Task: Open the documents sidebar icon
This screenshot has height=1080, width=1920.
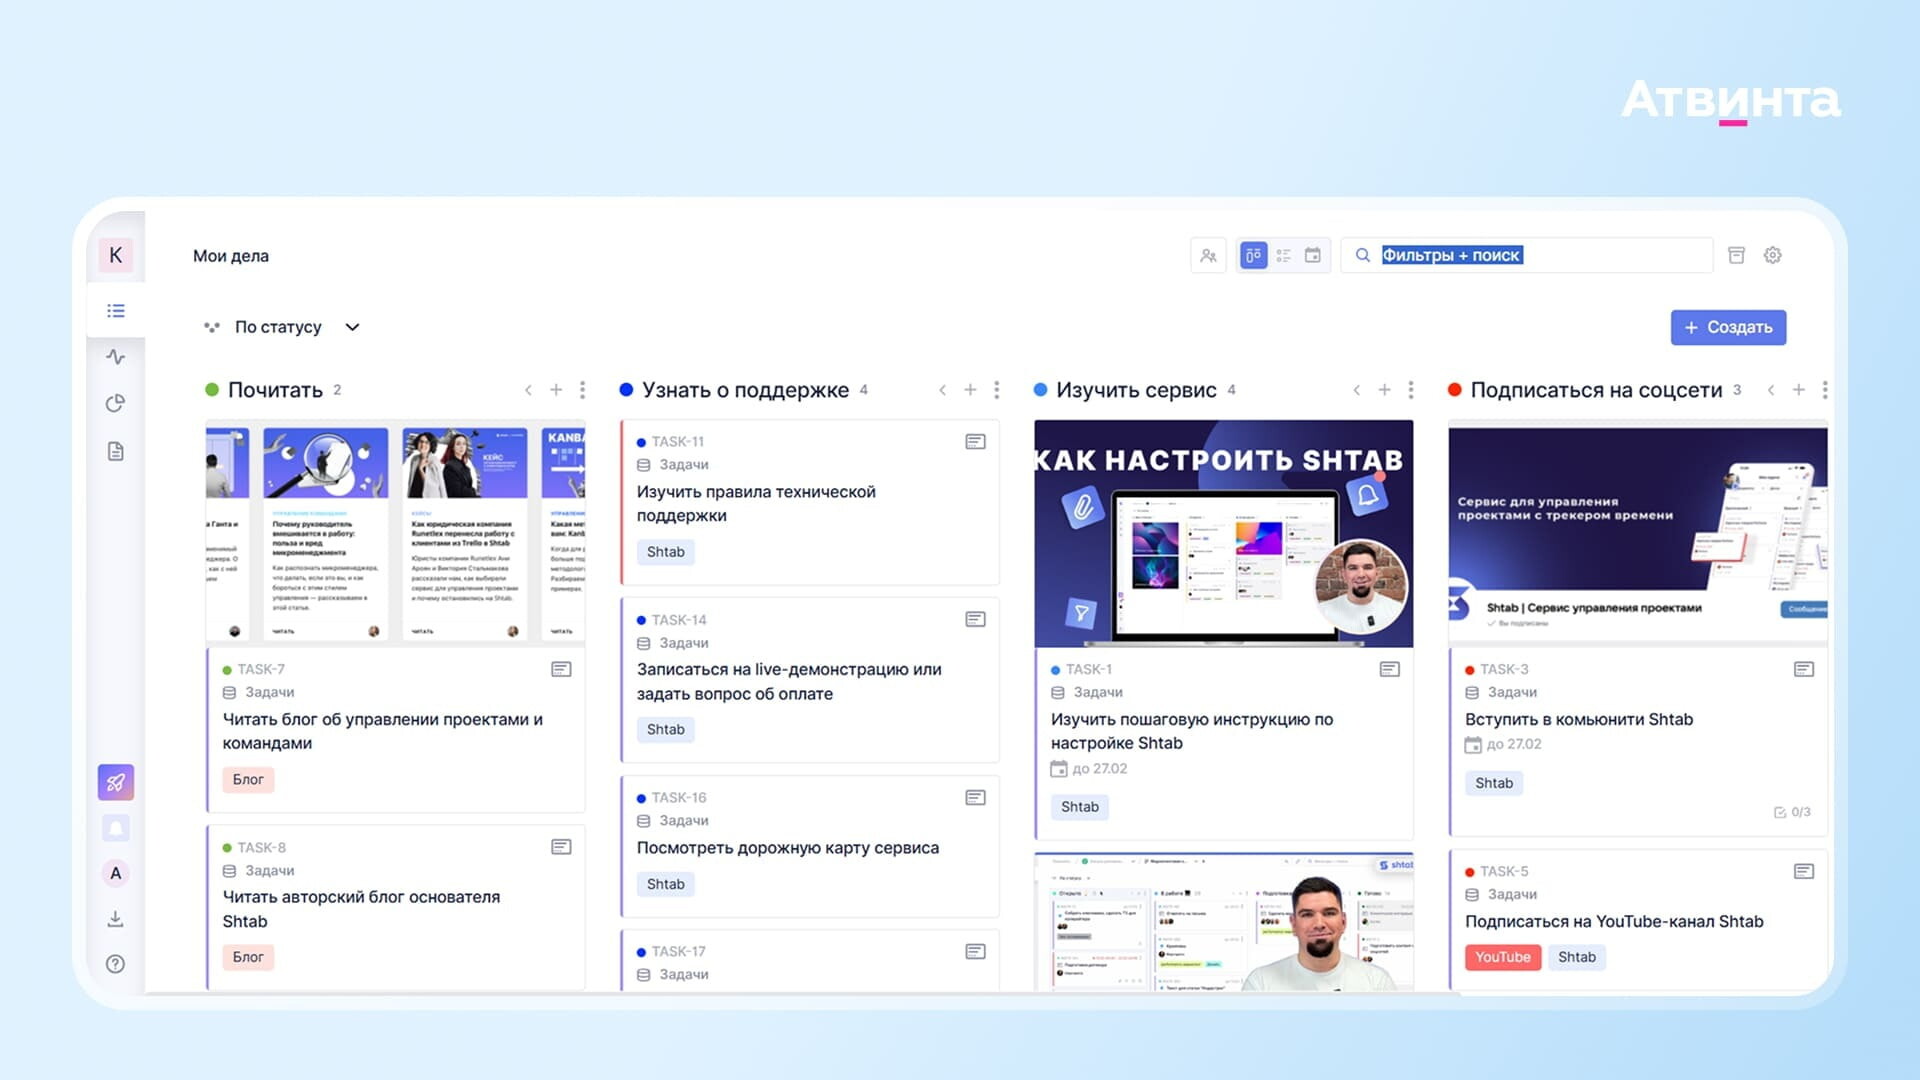Action: 116,451
